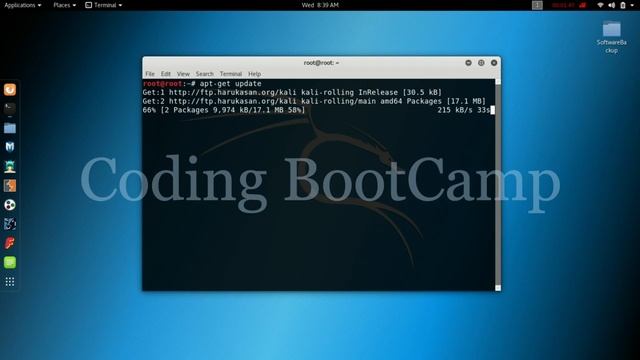Launch Metasploit (M icon) from the dock
The image size is (640, 360).
coord(10,147)
